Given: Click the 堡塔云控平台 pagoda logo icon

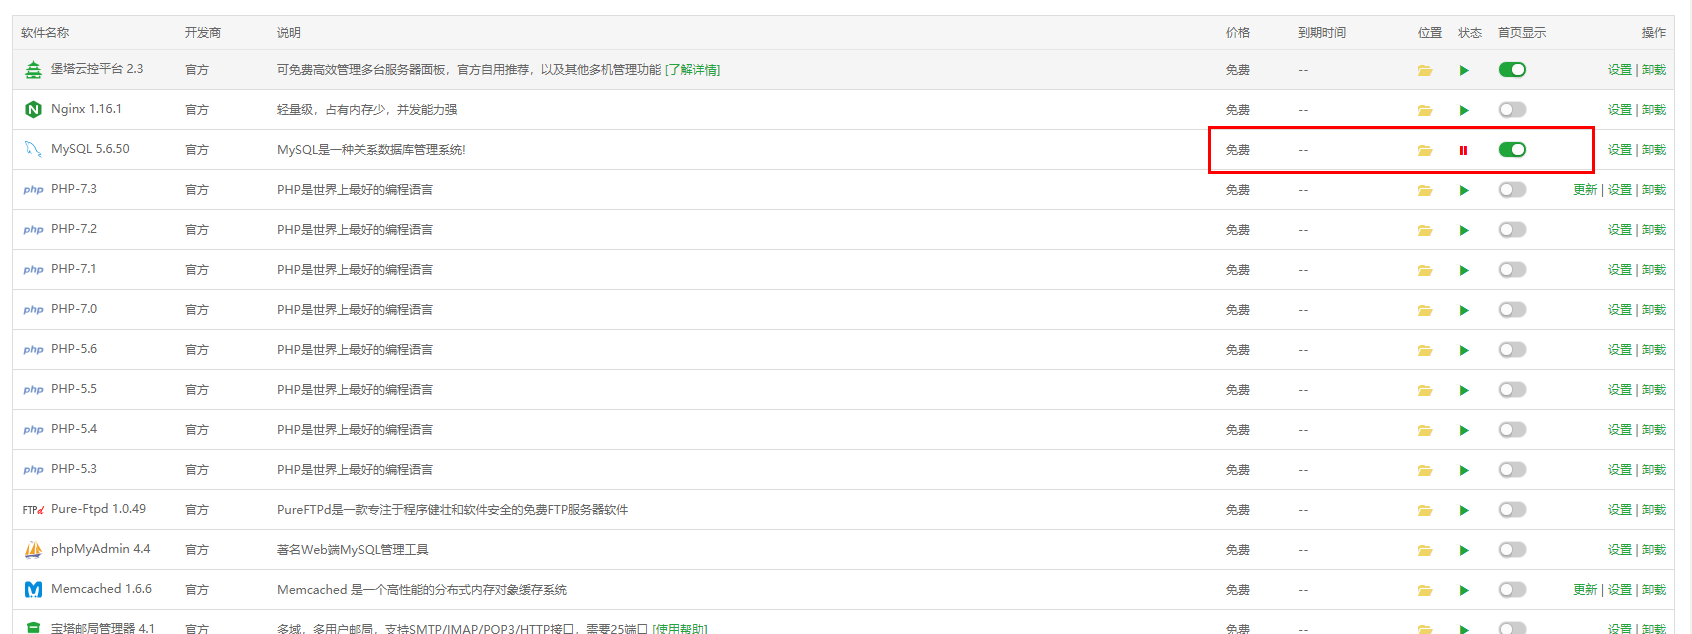Looking at the screenshot, I should tap(33, 69).
